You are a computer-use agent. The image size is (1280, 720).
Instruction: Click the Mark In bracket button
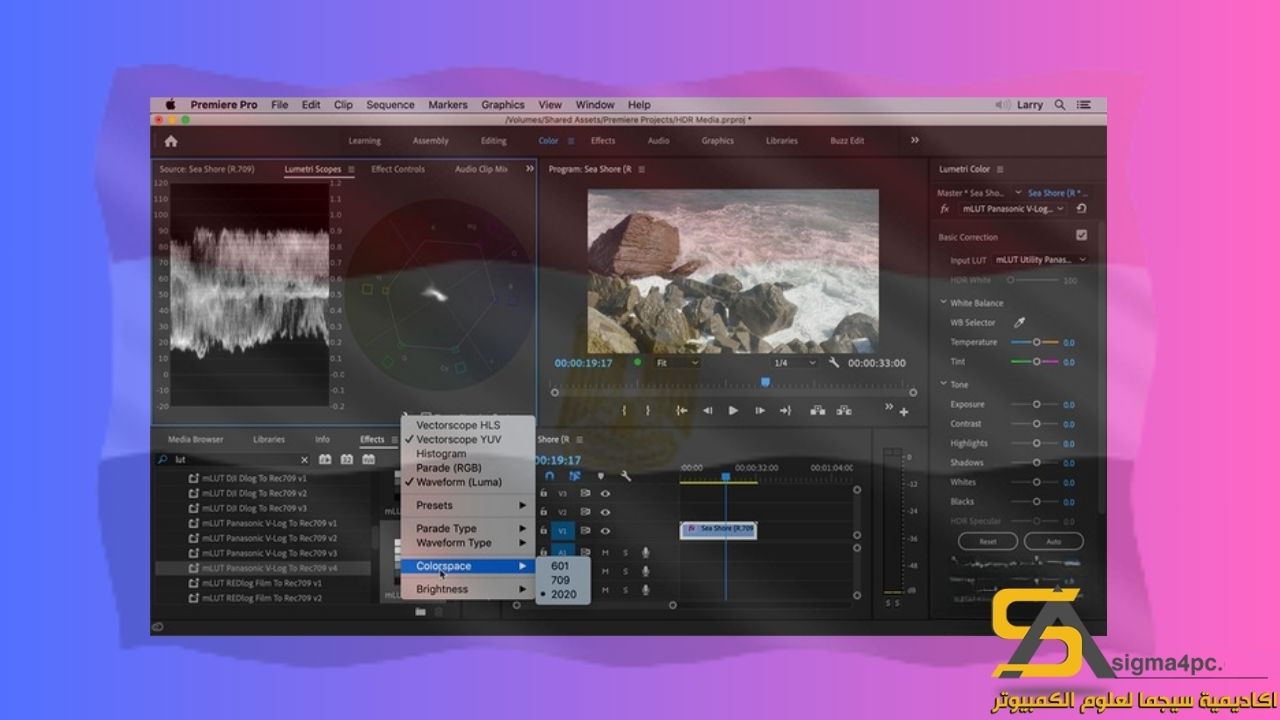[625, 410]
